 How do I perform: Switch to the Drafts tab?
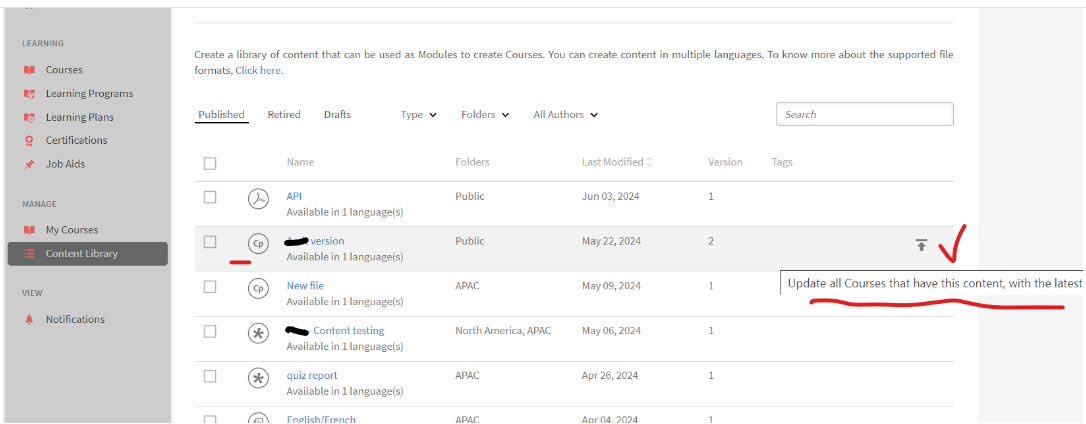click(337, 115)
